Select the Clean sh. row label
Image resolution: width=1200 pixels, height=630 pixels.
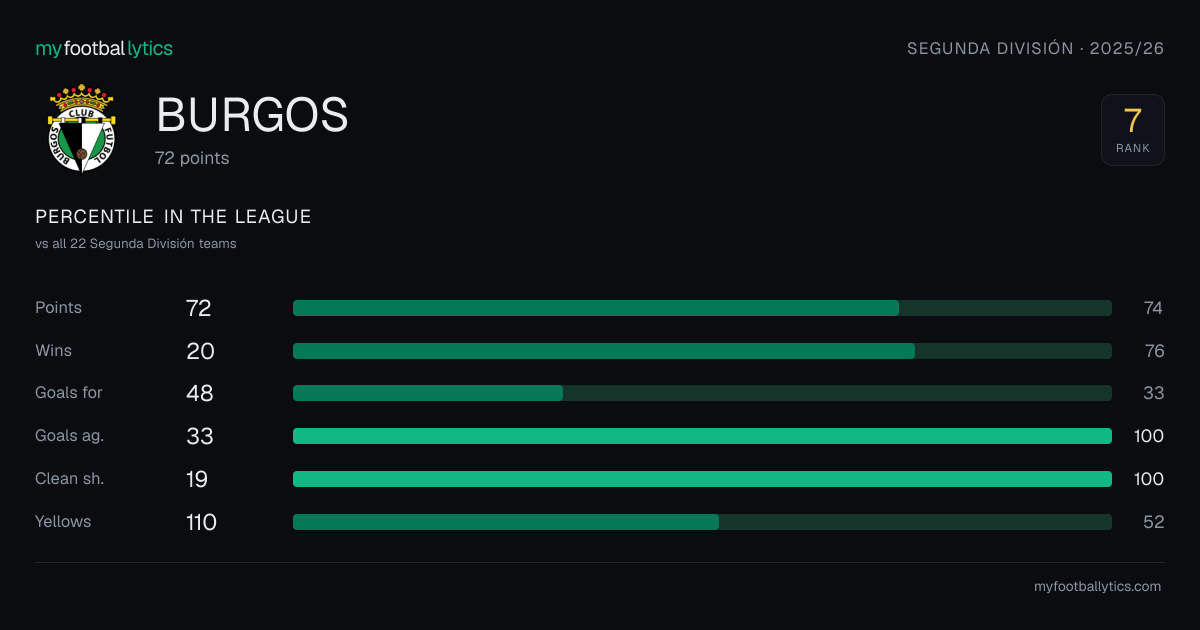click(x=69, y=479)
